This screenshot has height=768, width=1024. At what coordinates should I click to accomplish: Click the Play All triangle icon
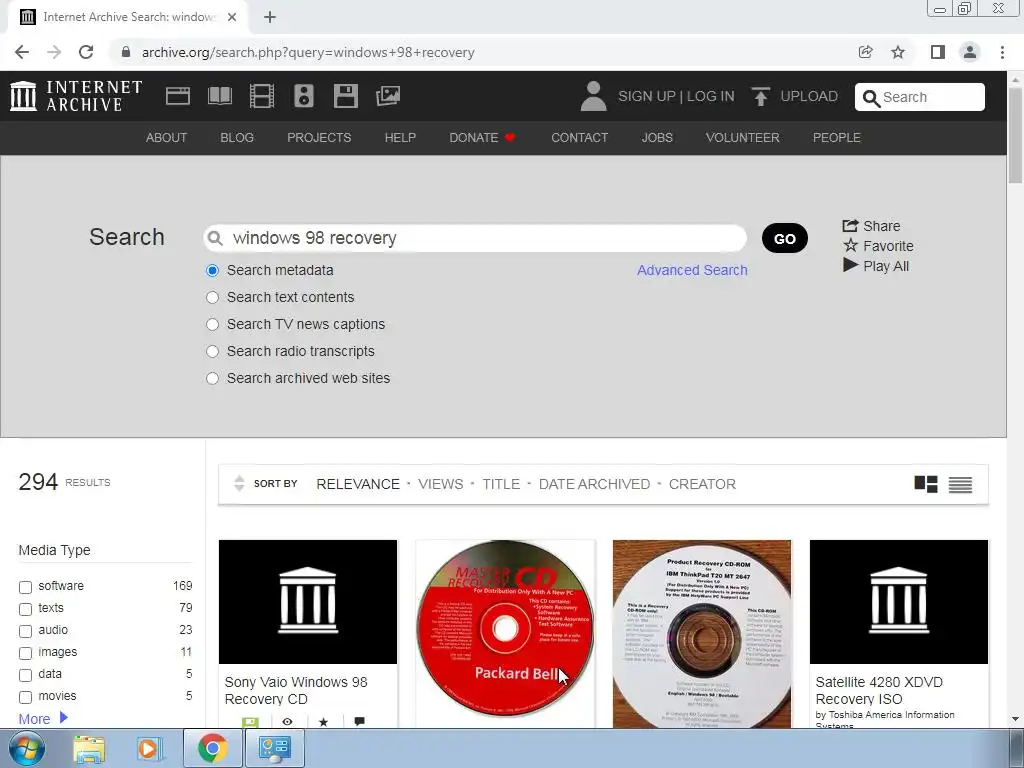[850, 265]
